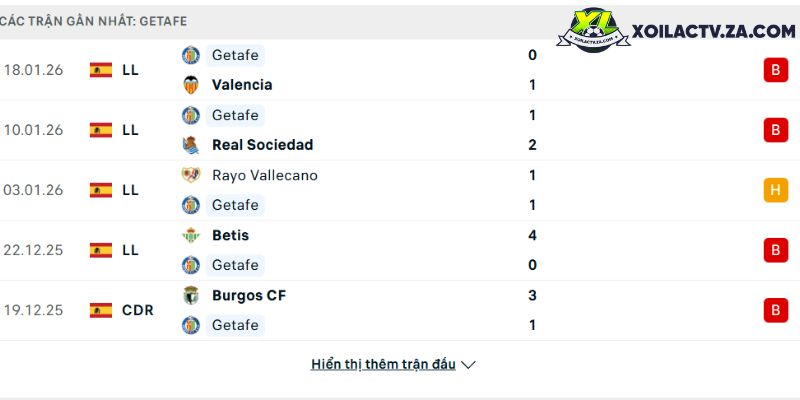800x400 pixels.
Task: Click Spain flag on the 18.01.26 row
Action: coord(101,70)
